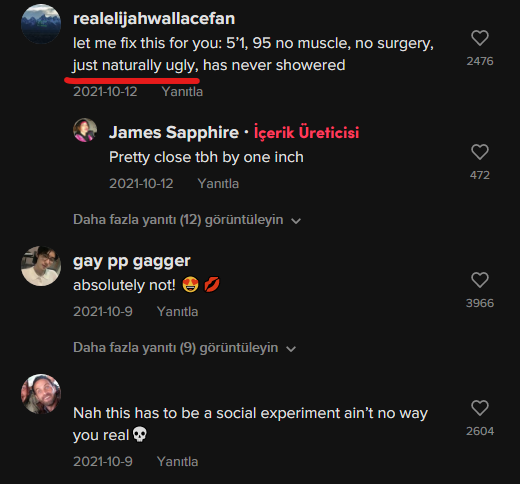The image size is (520, 484).
Task: Like the 'social experiment' comment heart
Action: (480, 408)
